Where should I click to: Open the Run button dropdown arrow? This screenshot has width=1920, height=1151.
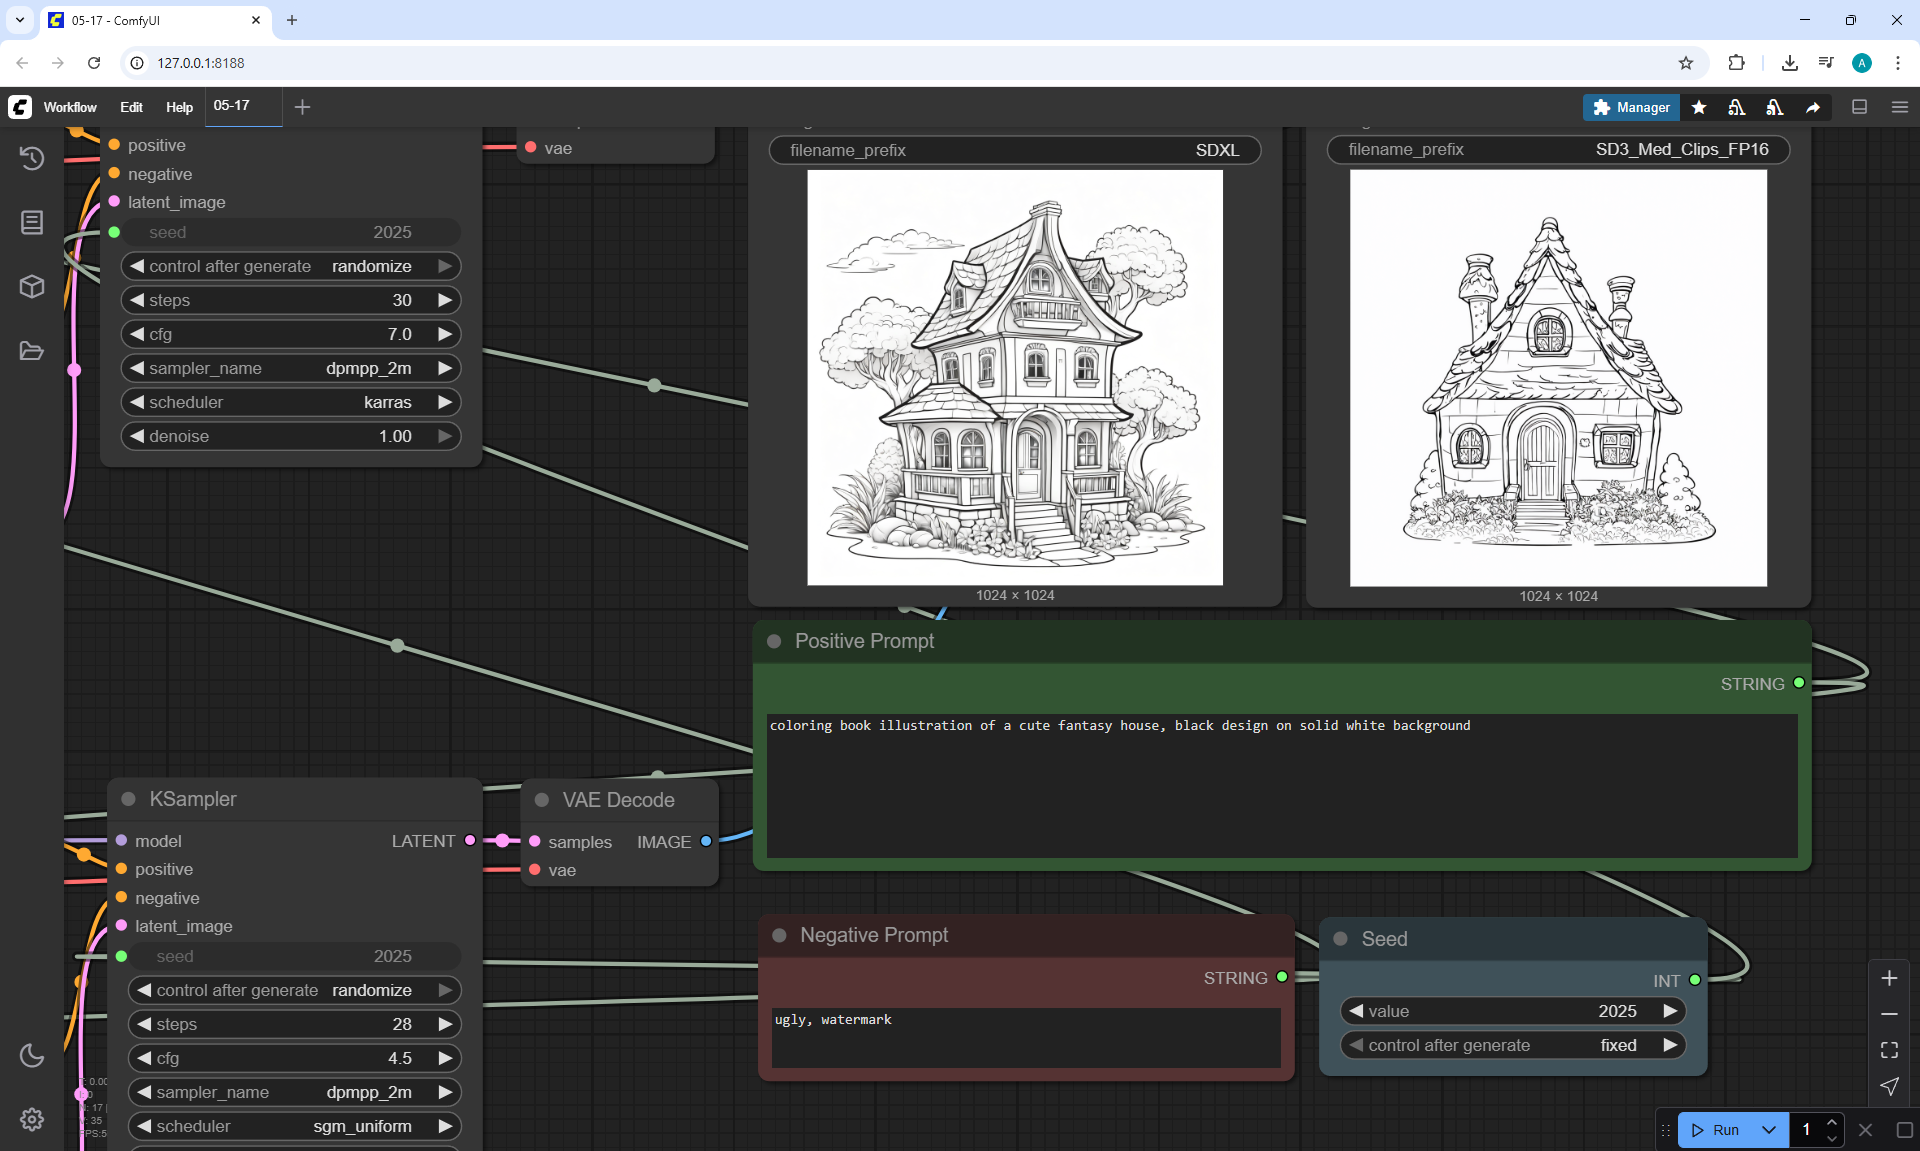tap(1768, 1130)
